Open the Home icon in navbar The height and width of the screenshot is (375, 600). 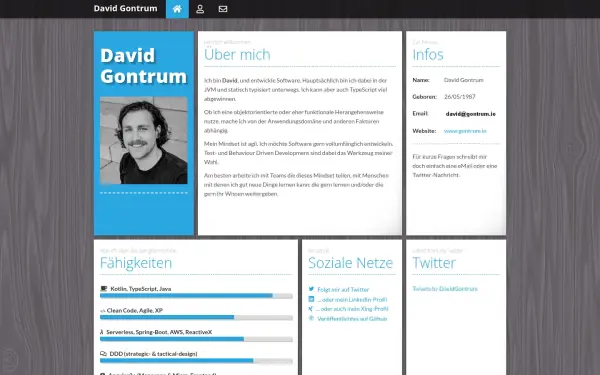[x=177, y=9]
